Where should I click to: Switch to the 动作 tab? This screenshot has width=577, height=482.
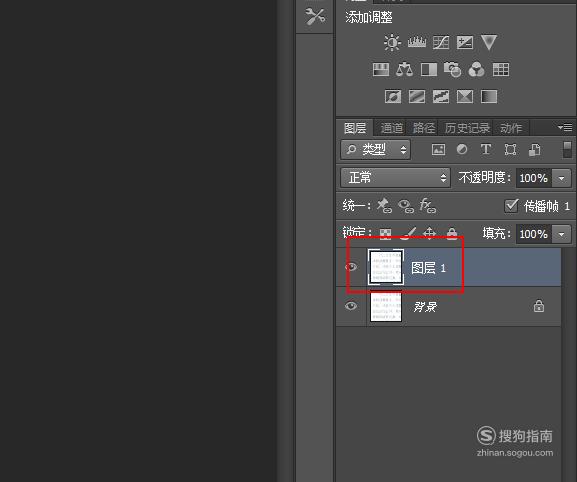[x=511, y=128]
